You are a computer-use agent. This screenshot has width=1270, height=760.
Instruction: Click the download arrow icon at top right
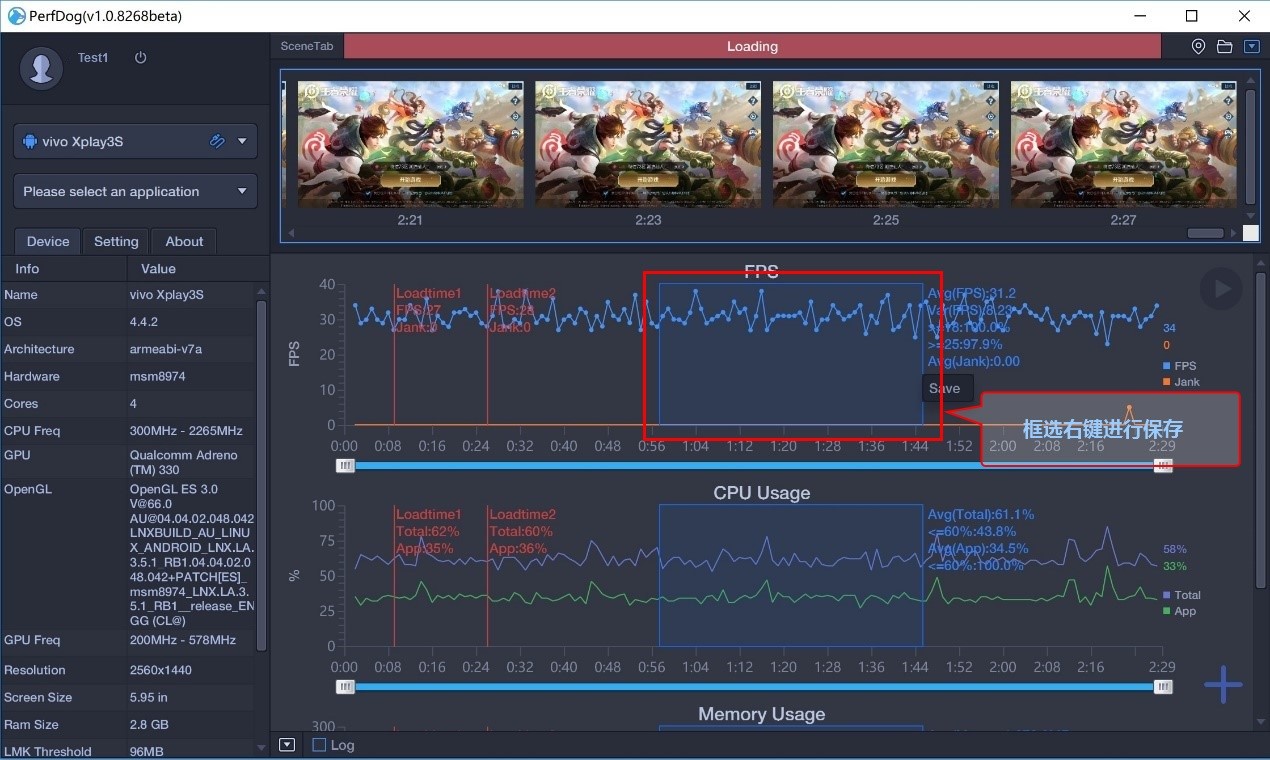point(1250,46)
